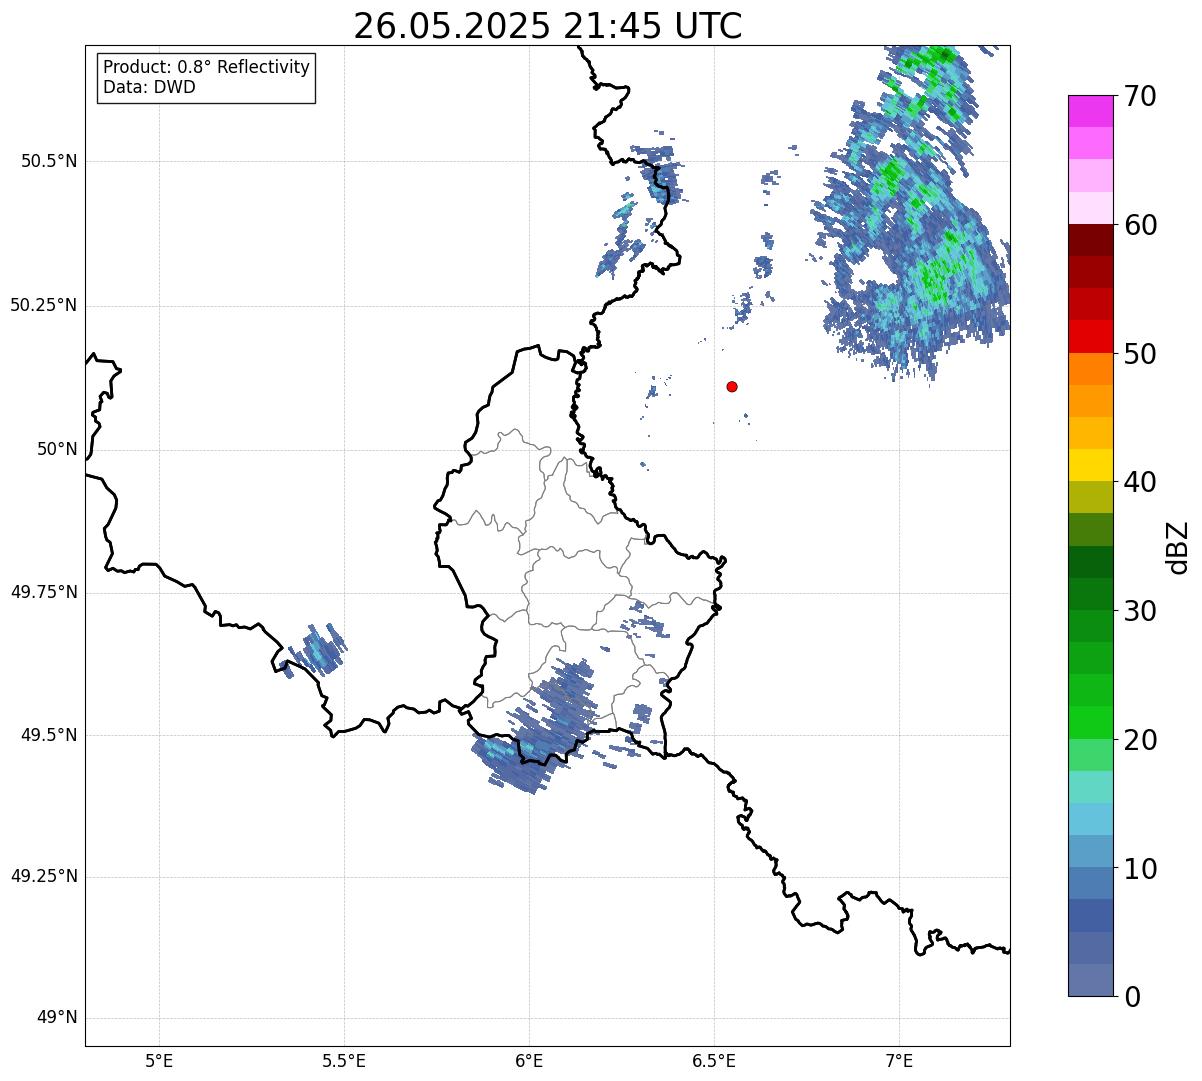Click the longitude label 7°E

899,1060
